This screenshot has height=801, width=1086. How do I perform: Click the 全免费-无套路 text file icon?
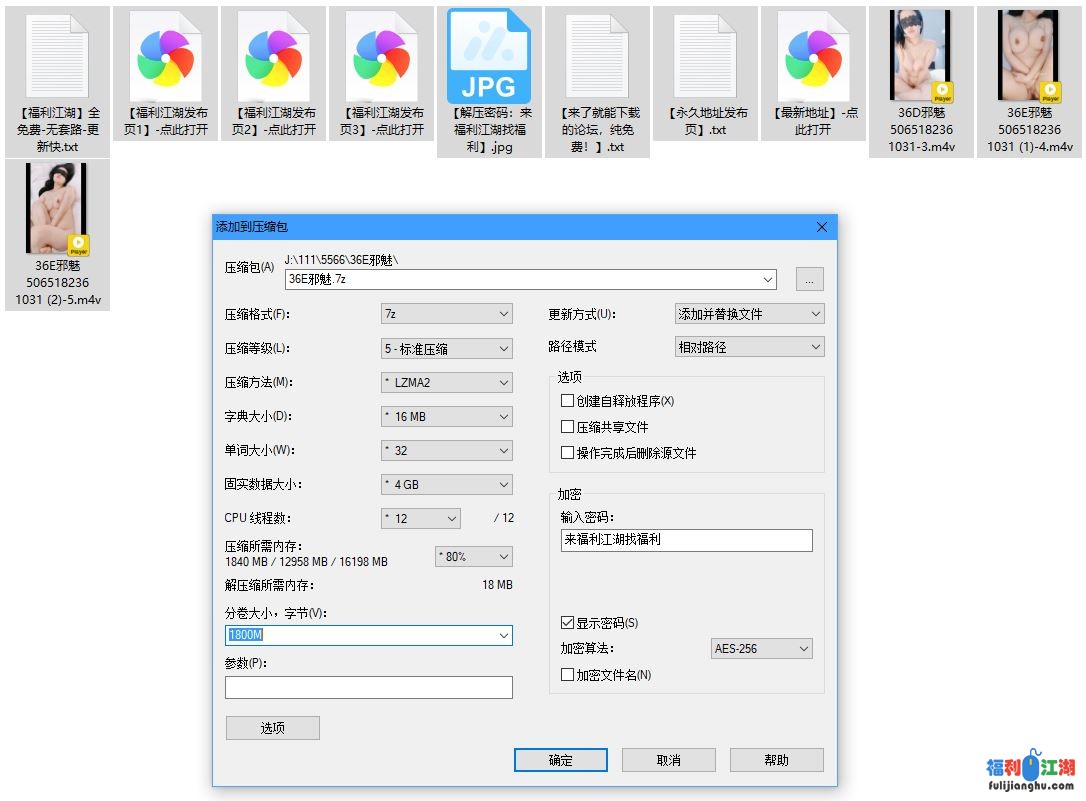57,57
